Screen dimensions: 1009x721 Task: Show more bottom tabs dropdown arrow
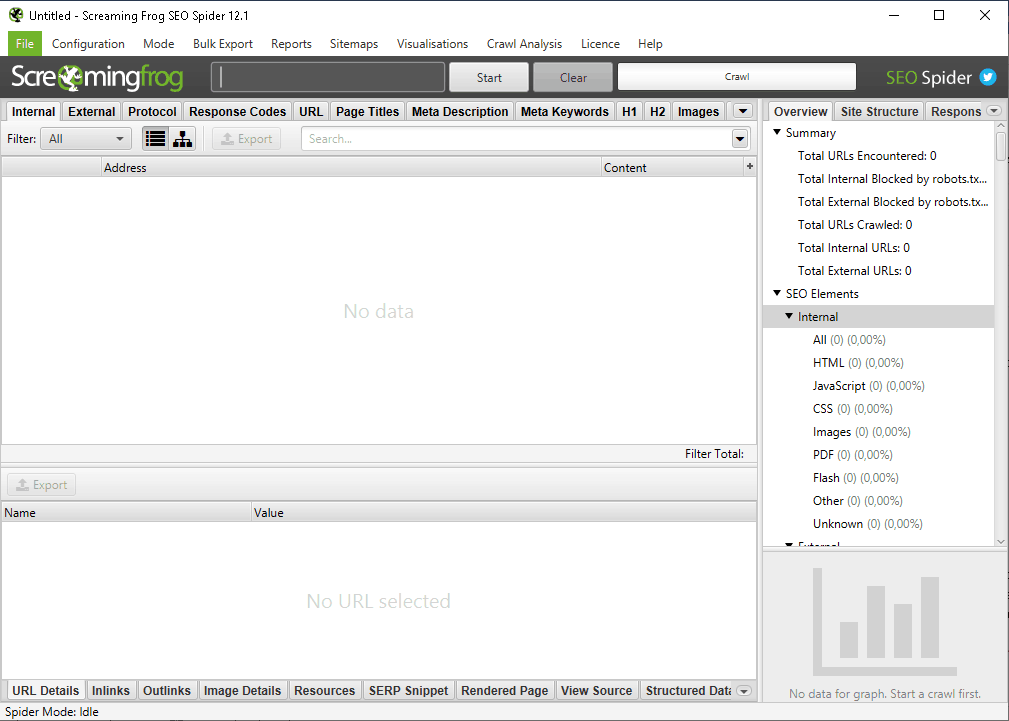(x=744, y=691)
